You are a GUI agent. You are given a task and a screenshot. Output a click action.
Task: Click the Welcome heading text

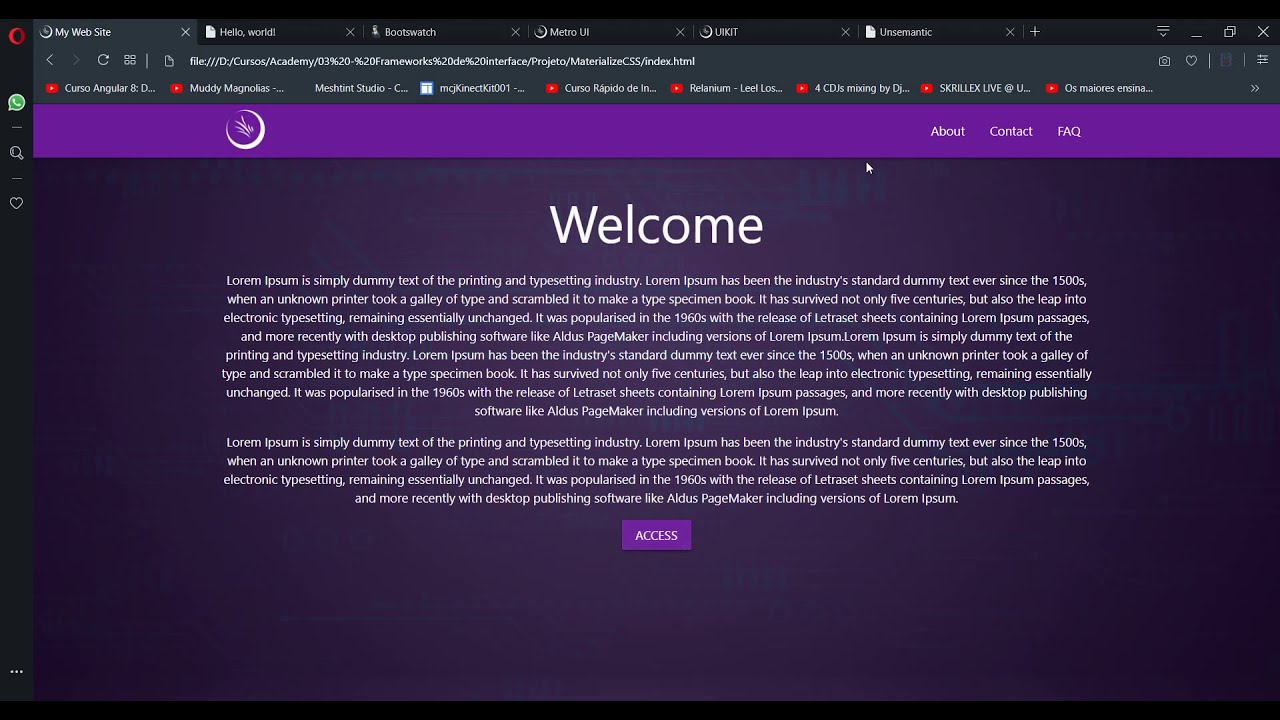point(656,225)
